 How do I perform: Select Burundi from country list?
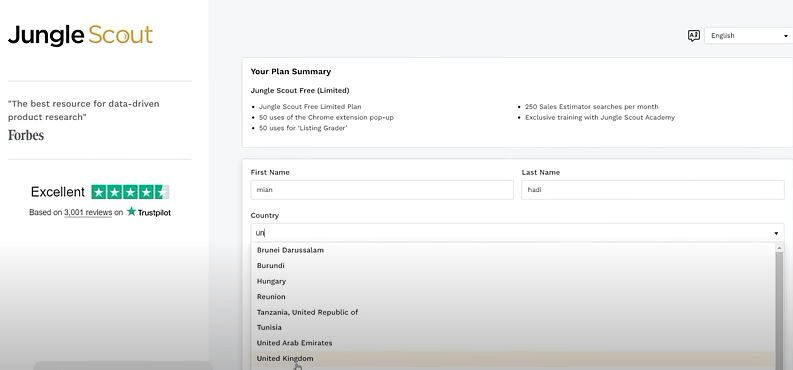pos(513,265)
